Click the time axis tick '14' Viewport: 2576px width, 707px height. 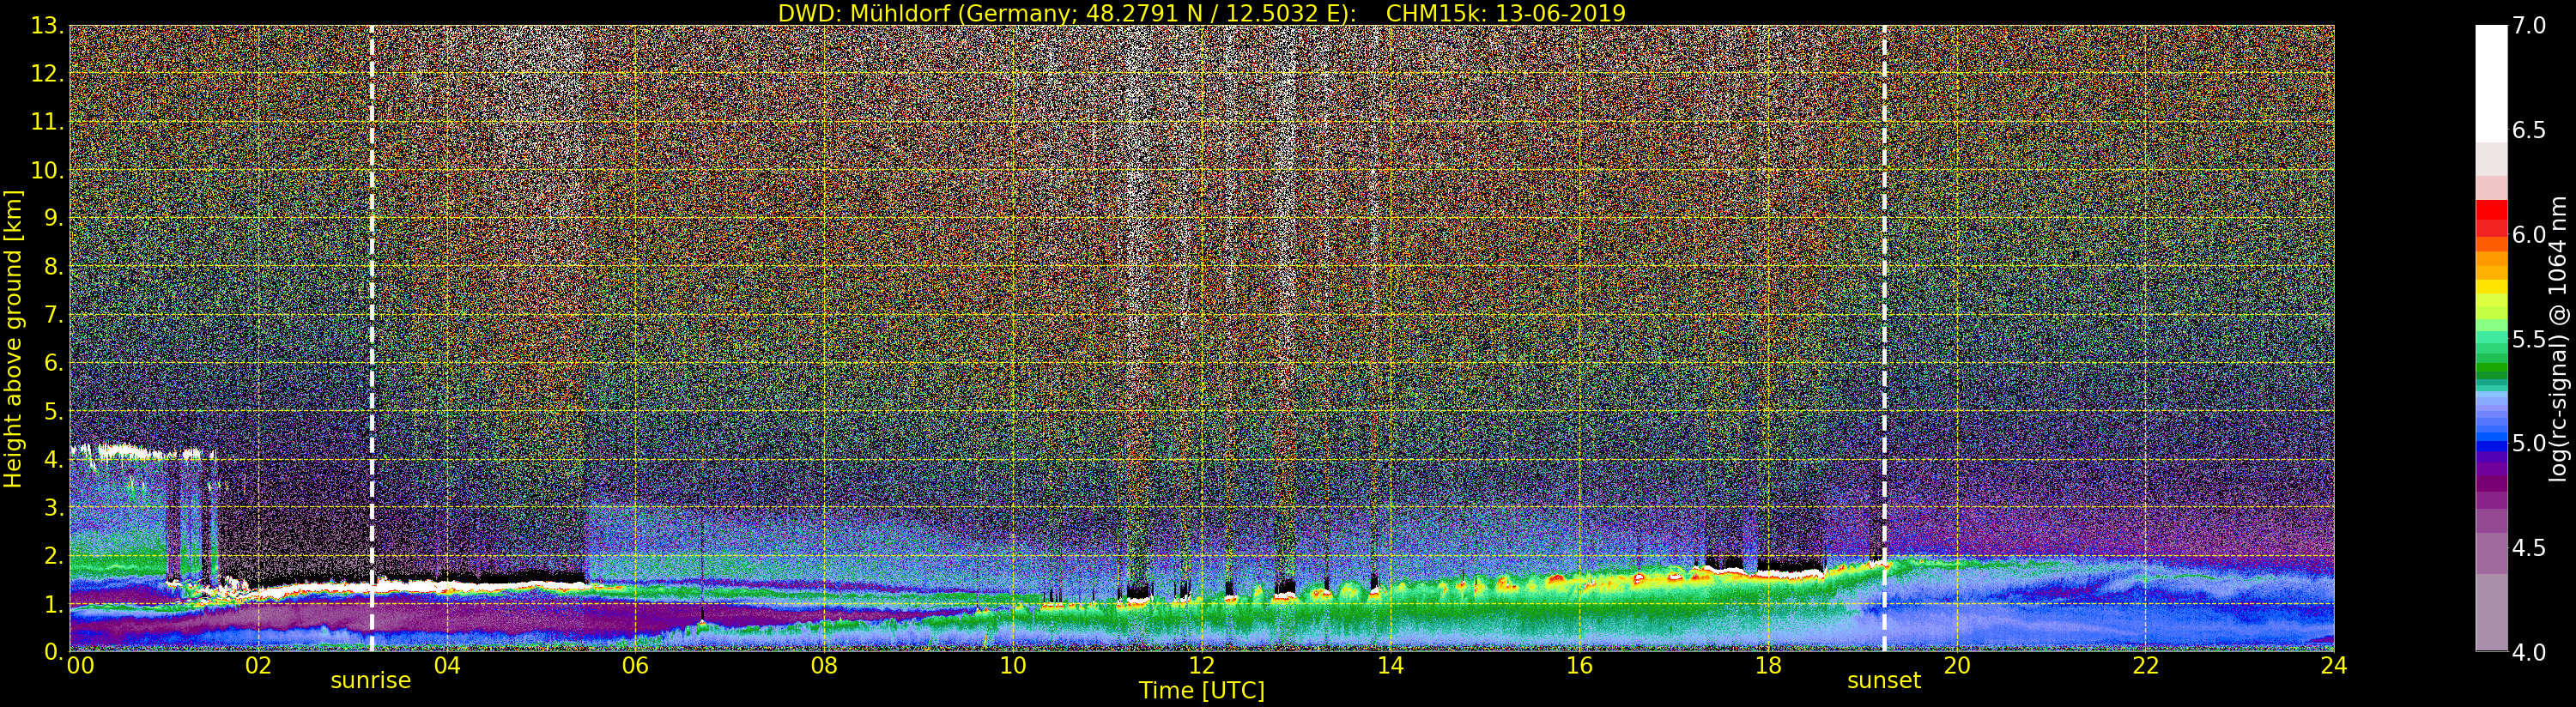pyautogui.click(x=1390, y=665)
